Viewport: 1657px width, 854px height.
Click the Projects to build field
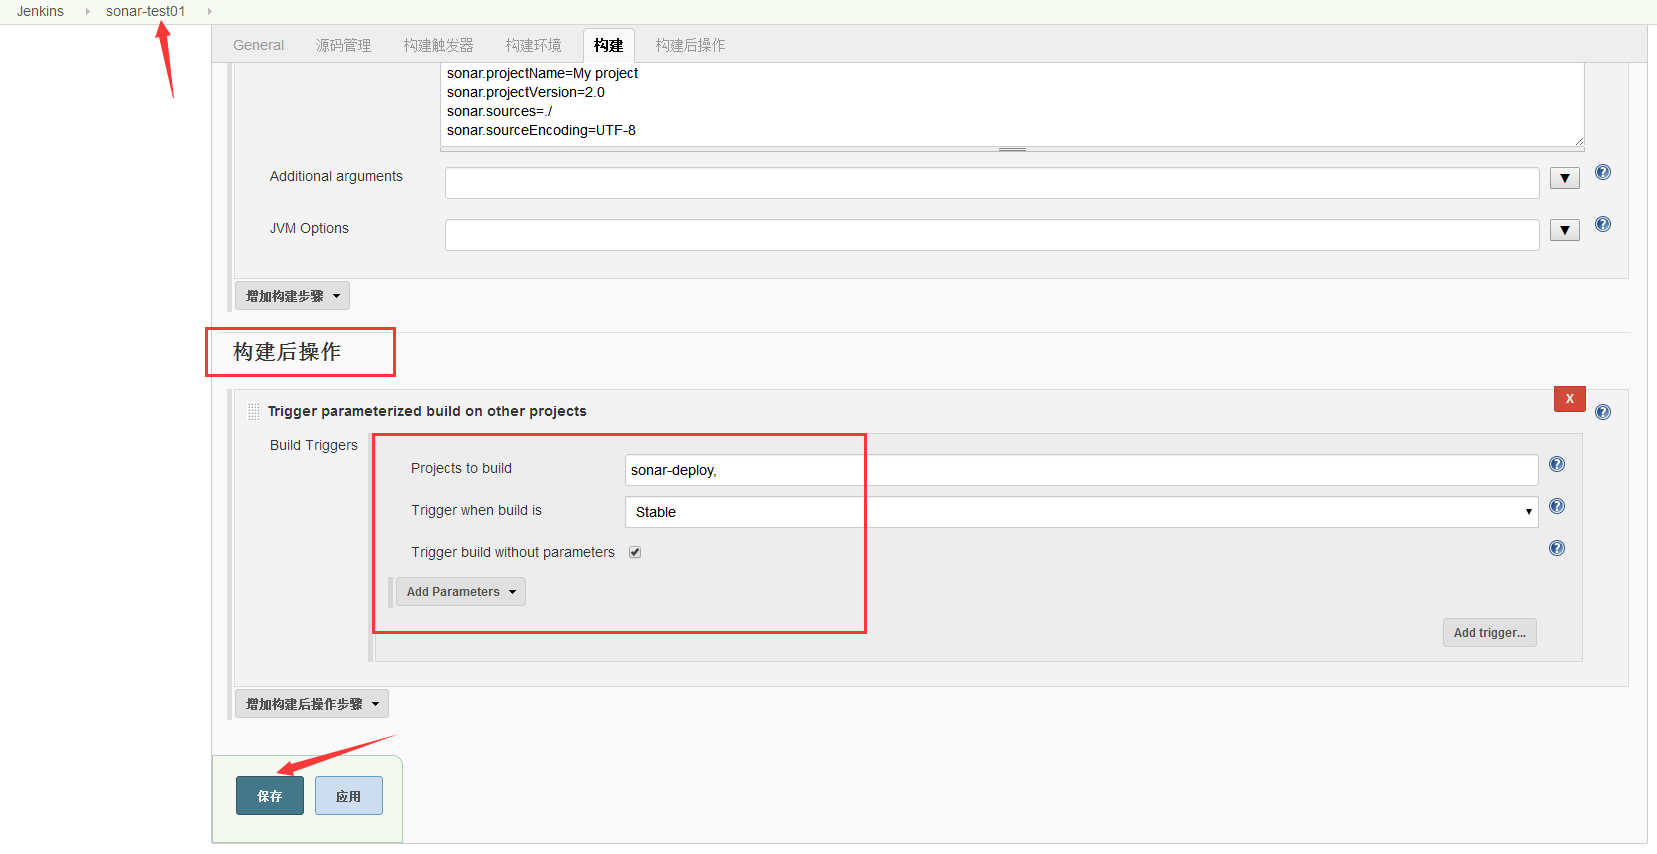(x=1081, y=470)
